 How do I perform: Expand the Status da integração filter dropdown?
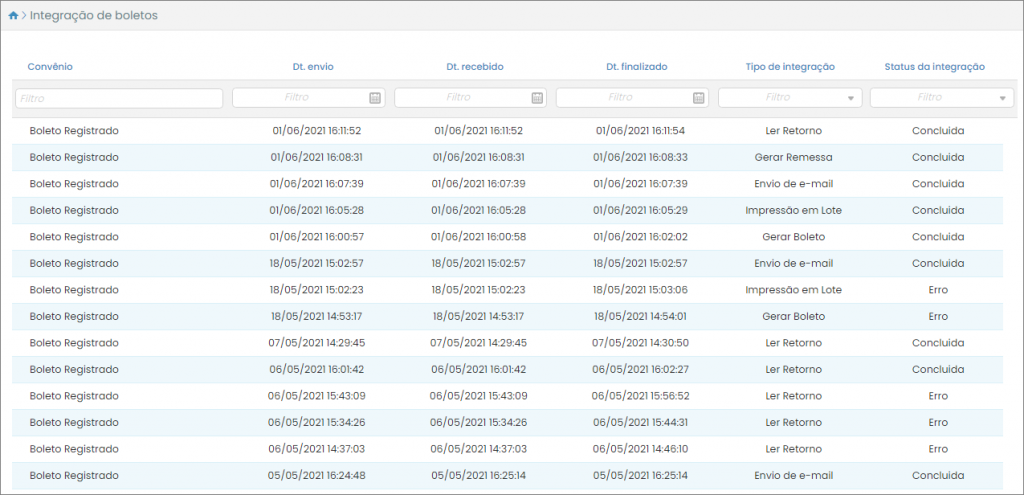click(x=1002, y=98)
